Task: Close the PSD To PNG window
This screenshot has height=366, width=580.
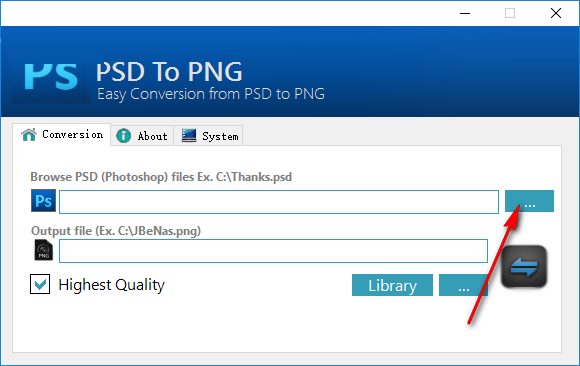Action: [x=556, y=13]
